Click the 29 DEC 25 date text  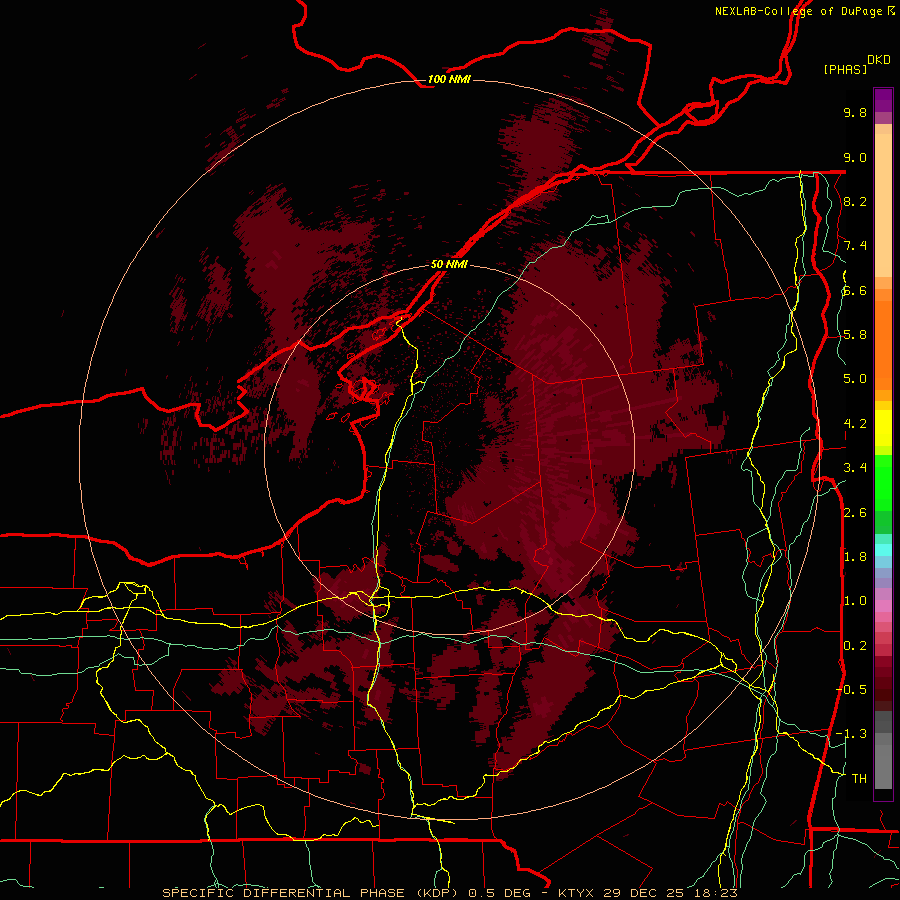[x=643, y=893]
